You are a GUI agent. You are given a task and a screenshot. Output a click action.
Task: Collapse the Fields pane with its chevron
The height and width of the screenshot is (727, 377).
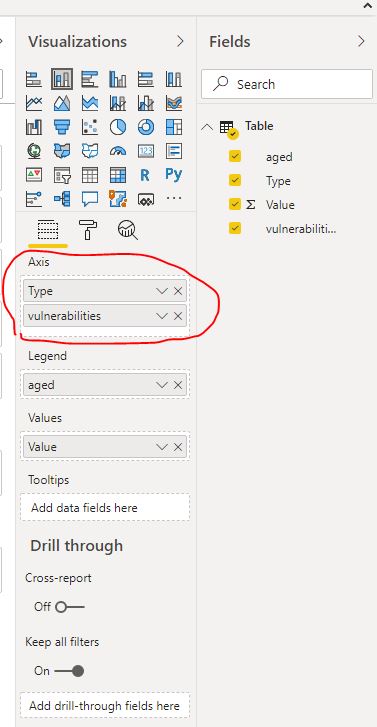[x=361, y=41]
